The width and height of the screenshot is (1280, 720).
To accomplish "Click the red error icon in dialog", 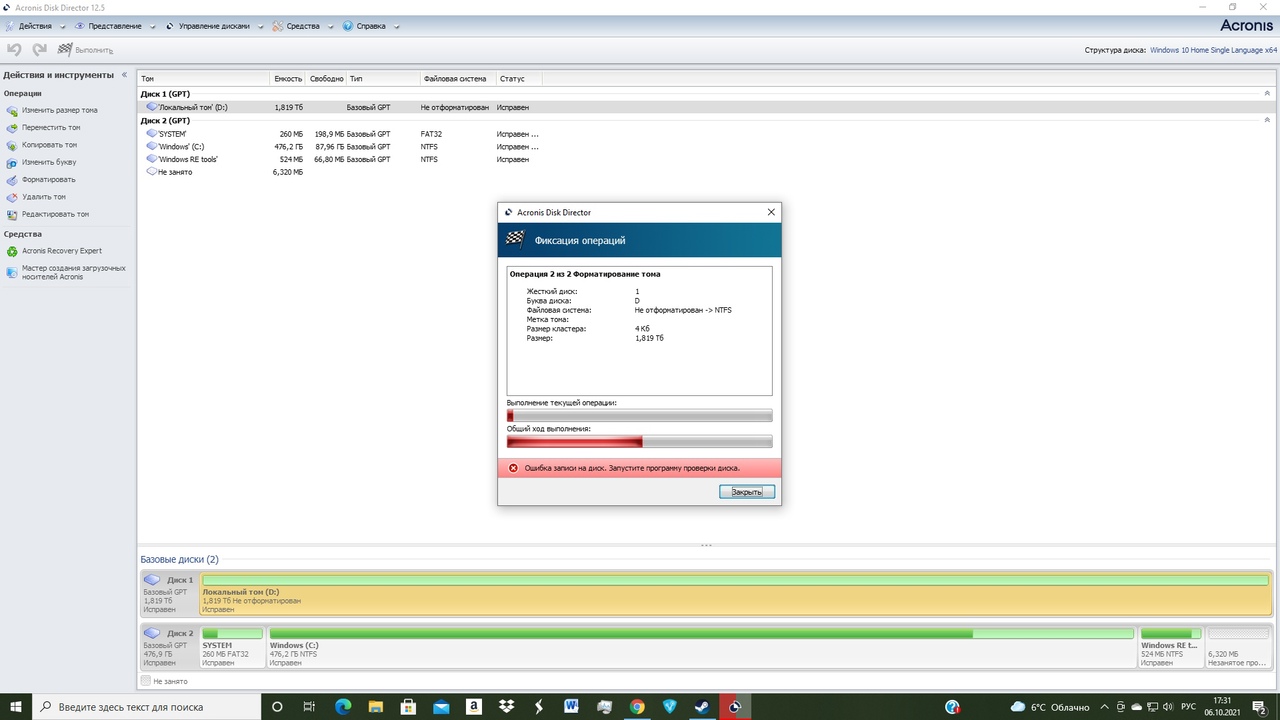I will click(x=513, y=468).
